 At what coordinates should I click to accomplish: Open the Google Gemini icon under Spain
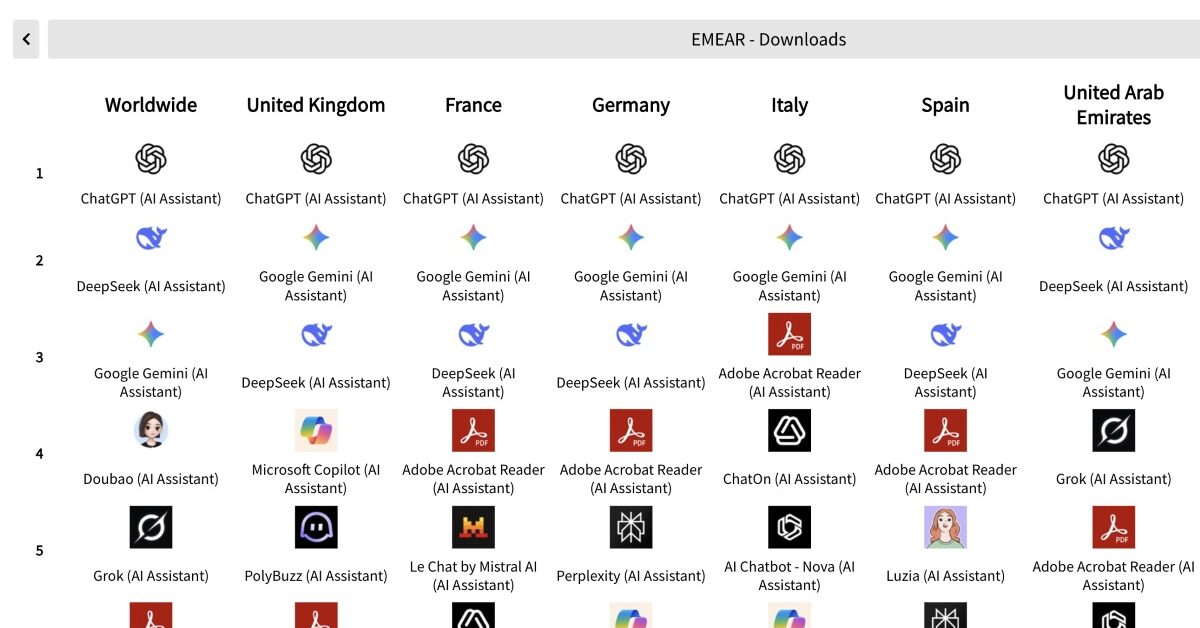945,238
